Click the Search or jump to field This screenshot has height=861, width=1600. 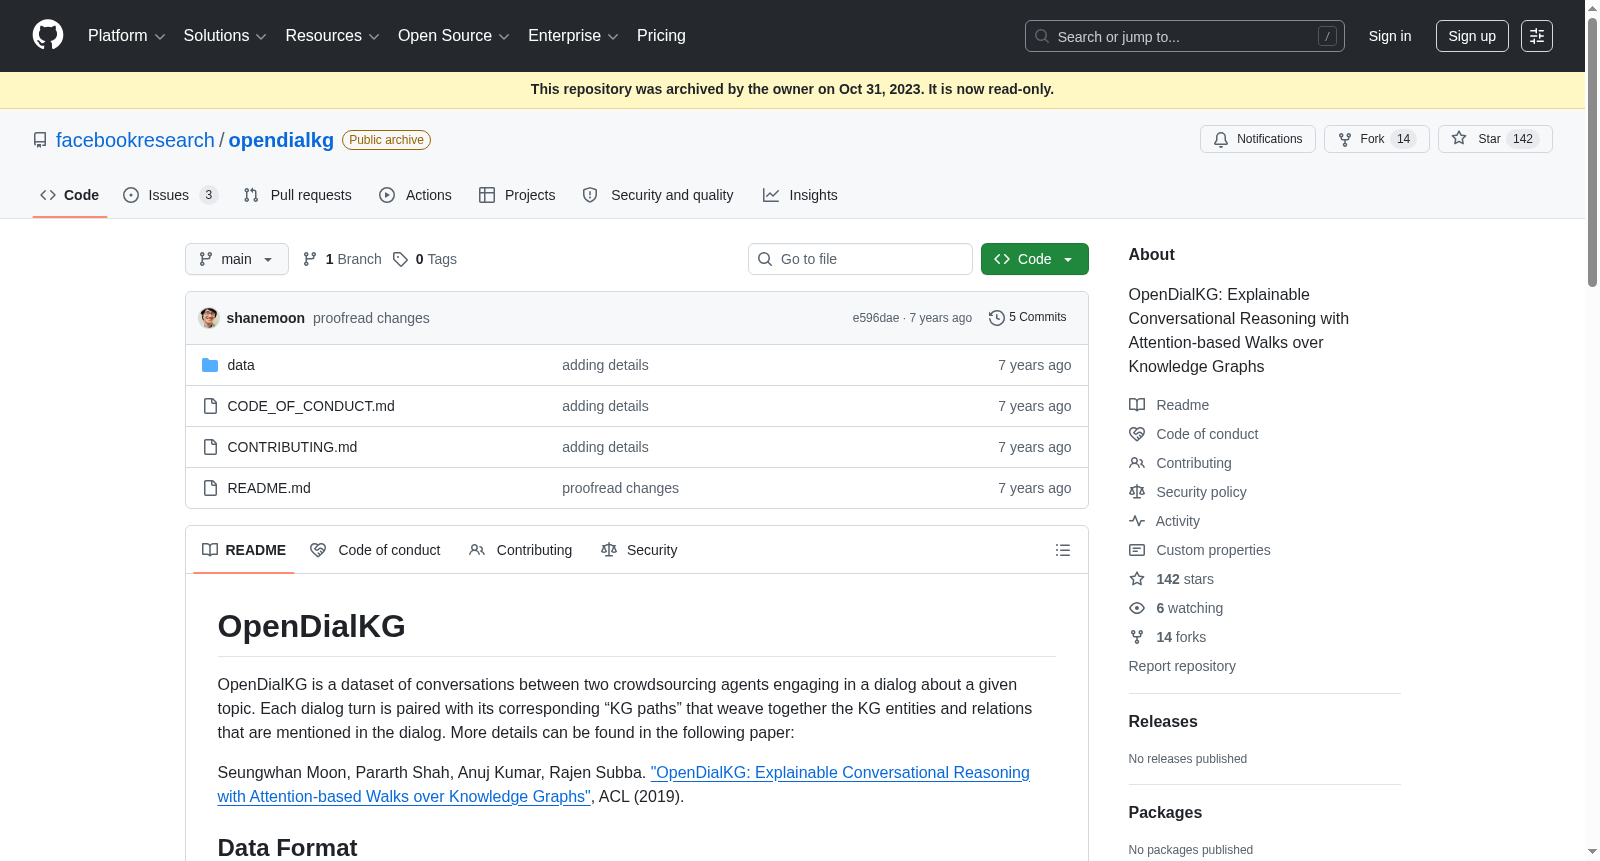pos(1185,36)
